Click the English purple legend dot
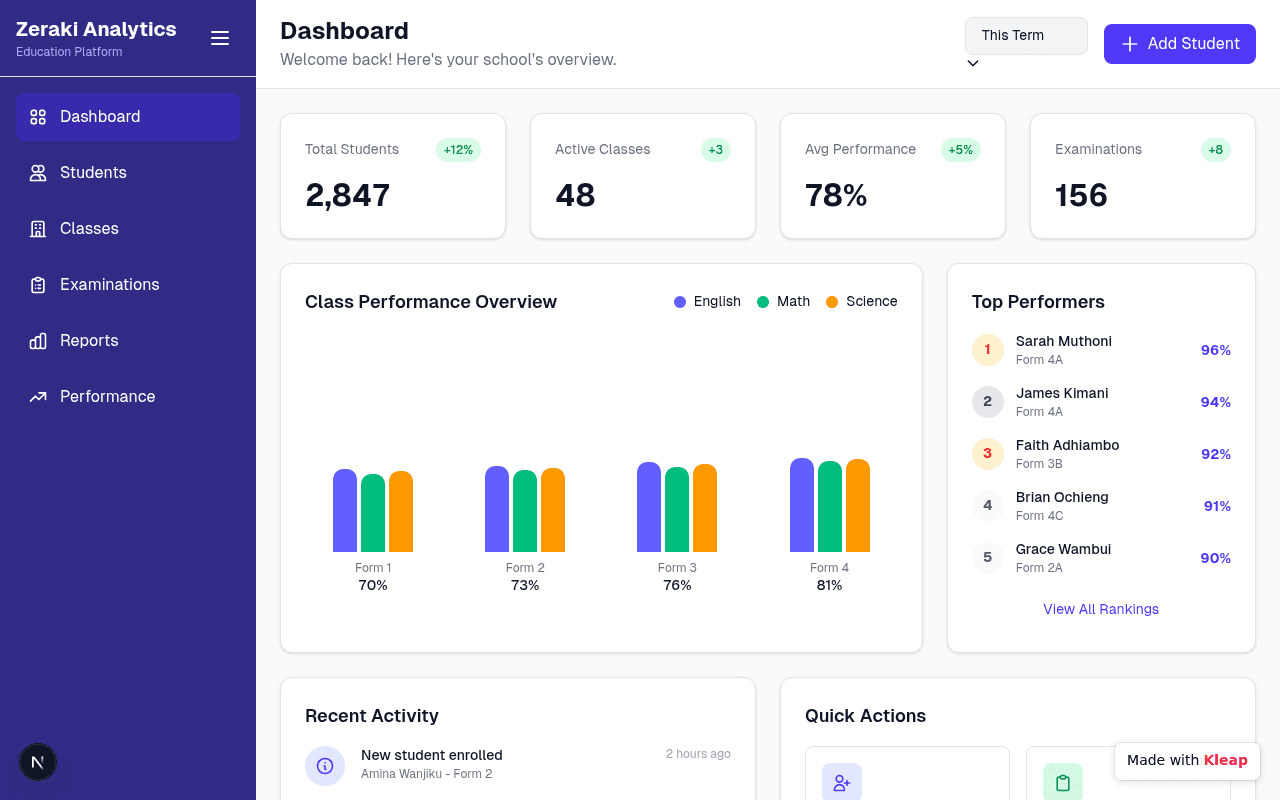This screenshot has height=800, width=1280. click(x=680, y=302)
